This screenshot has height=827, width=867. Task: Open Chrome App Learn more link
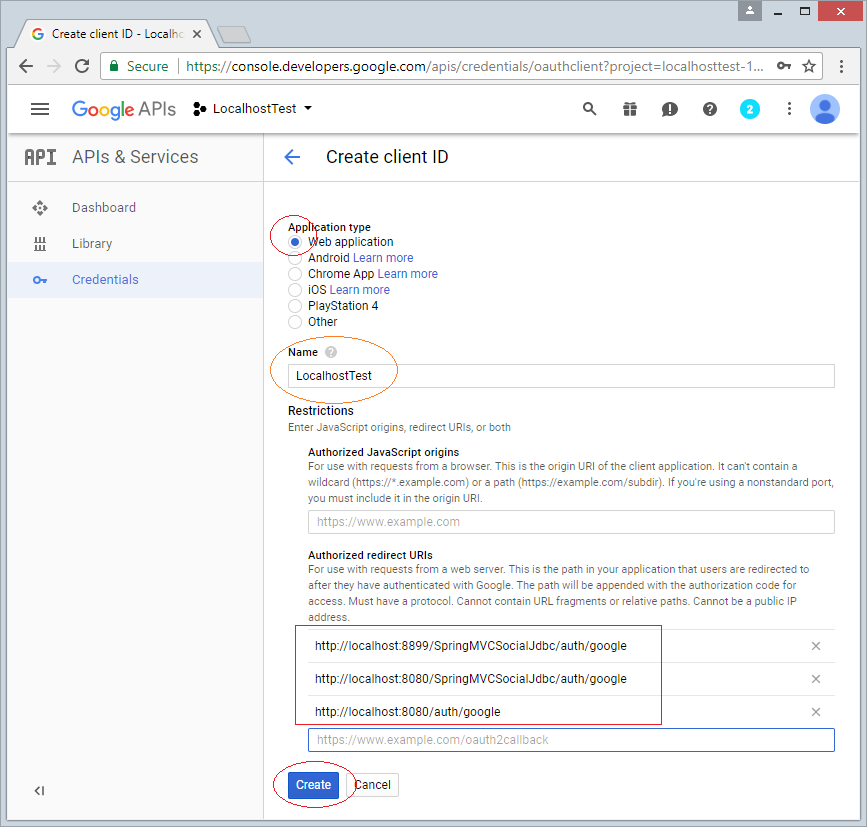[408, 274]
